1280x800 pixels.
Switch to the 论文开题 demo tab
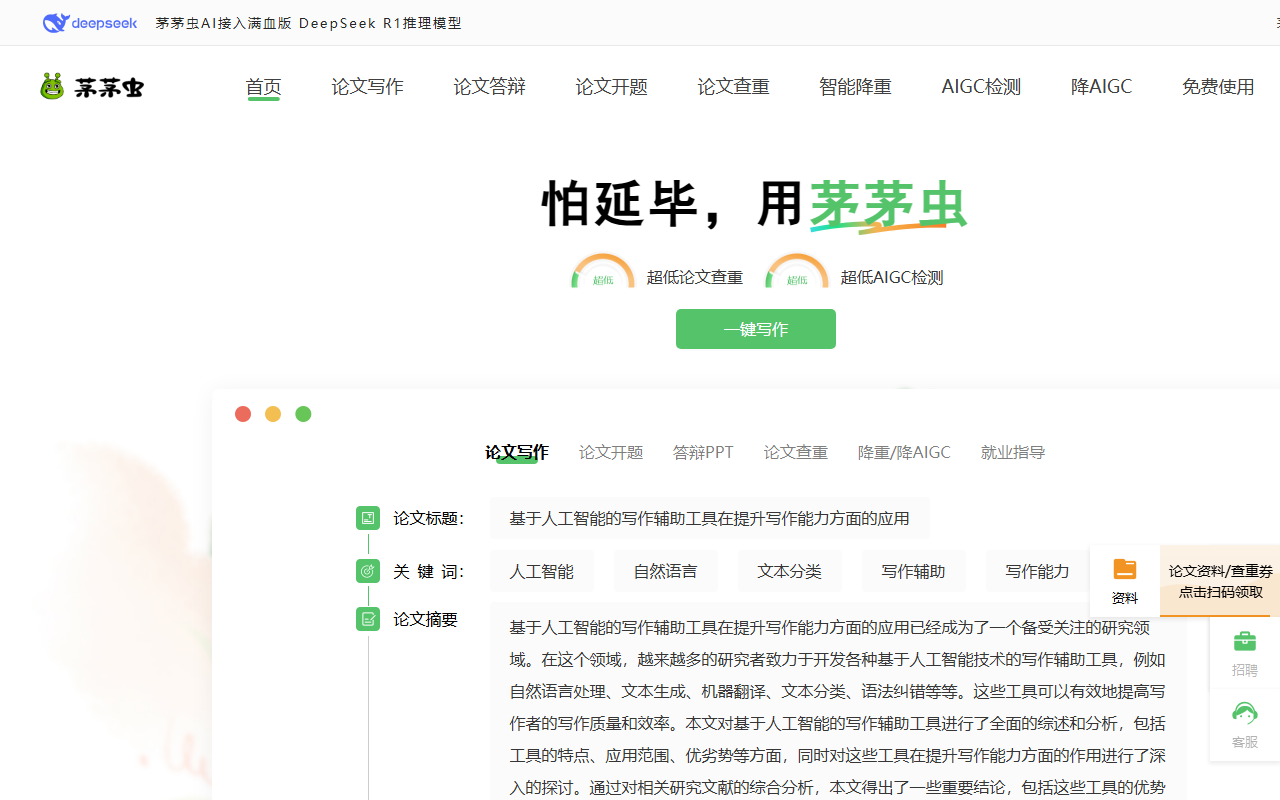tap(611, 452)
